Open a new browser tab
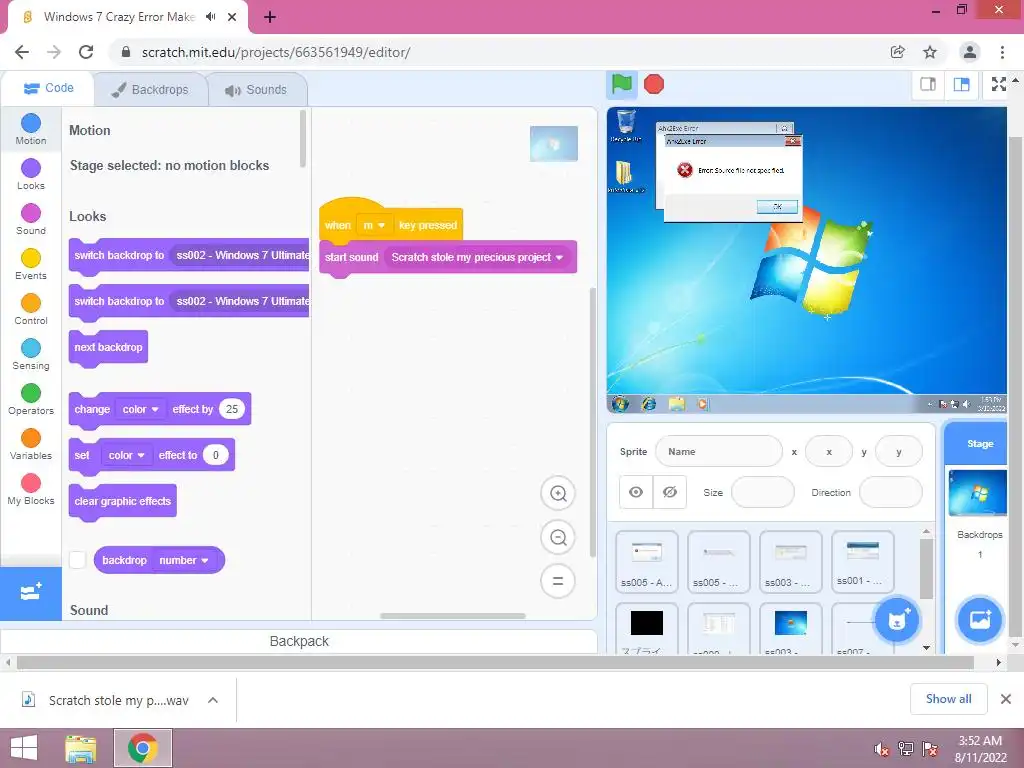The image size is (1024, 768). coord(270,17)
